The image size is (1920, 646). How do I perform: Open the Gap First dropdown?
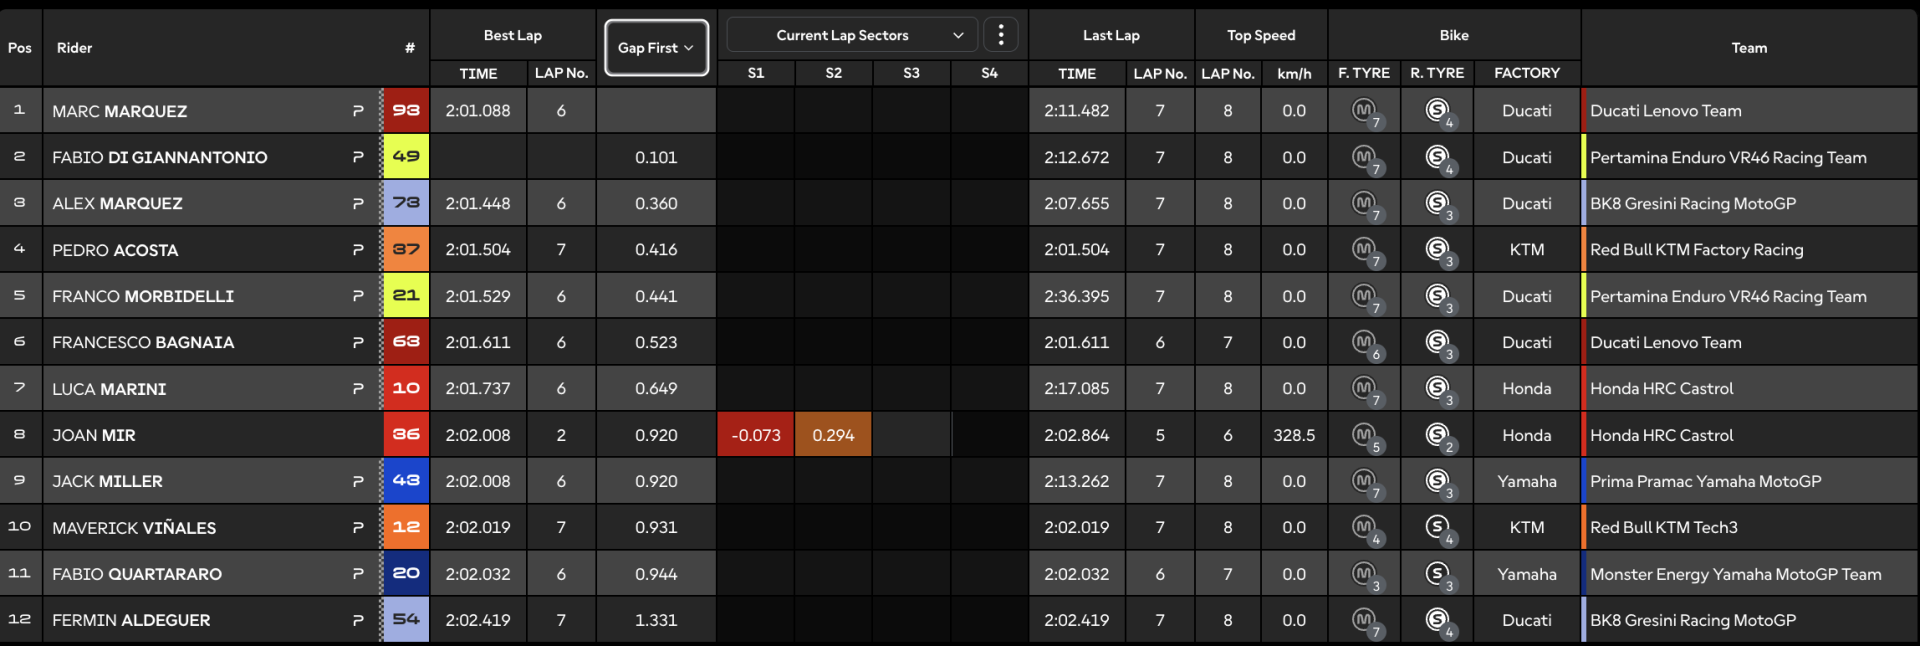click(x=657, y=48)
